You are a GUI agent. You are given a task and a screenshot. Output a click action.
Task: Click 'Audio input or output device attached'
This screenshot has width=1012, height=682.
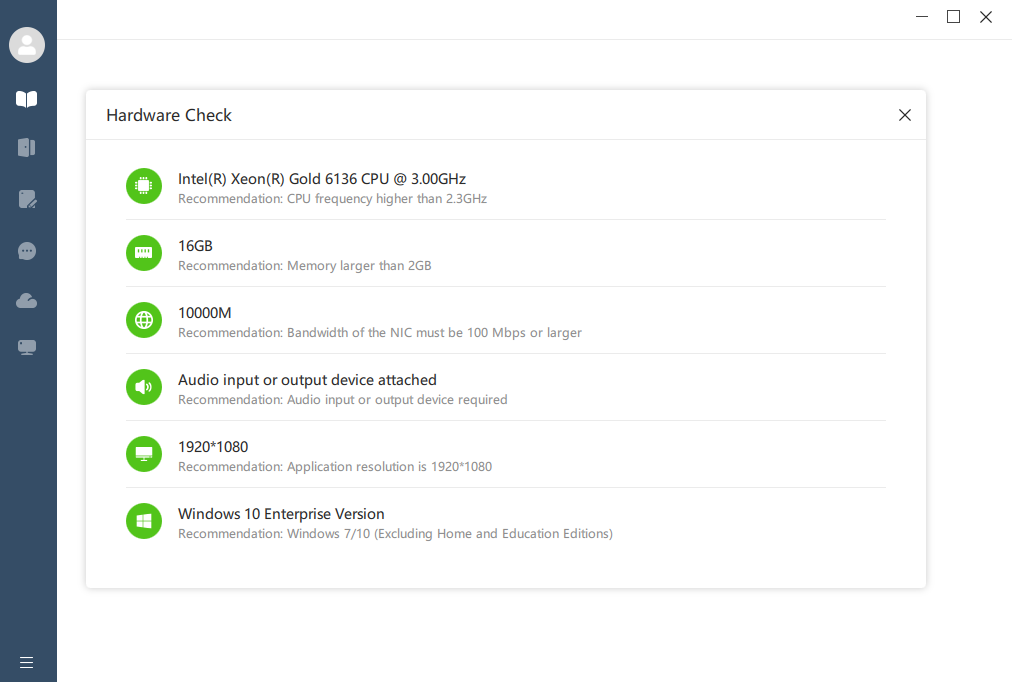pyautogui.click(x=307, y=380)
